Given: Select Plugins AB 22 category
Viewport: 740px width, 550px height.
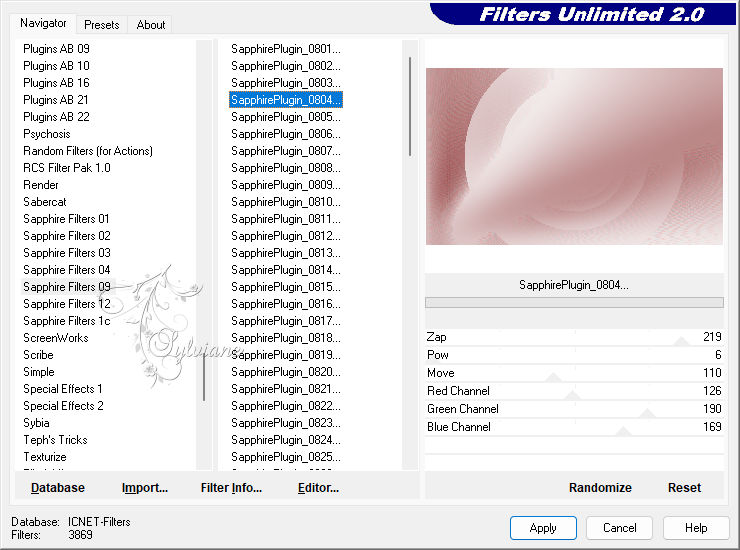Looking at the screenshot, I should tap(56, 117).
